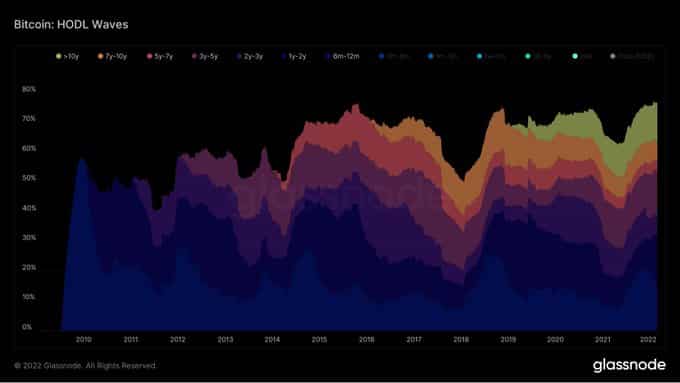
Task: Click the 2021 x-axis label
Action: click(x=602, y=340)
